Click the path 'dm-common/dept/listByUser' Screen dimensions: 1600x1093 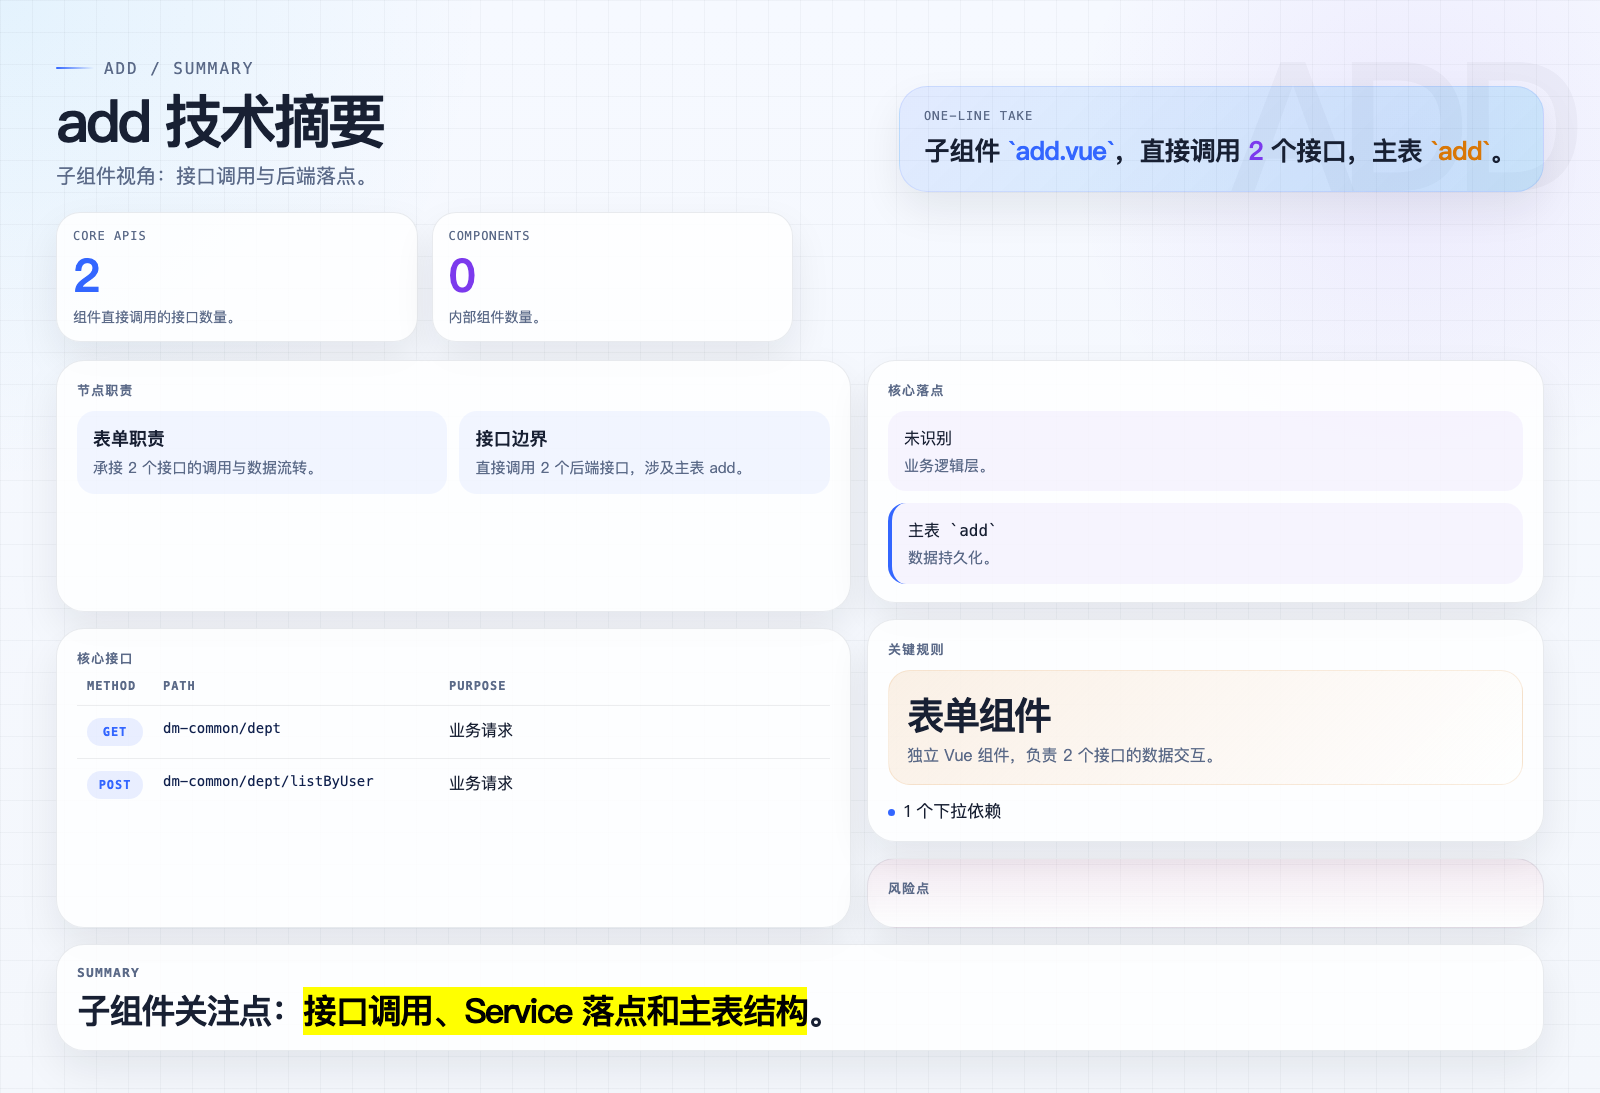click(268, 781)
